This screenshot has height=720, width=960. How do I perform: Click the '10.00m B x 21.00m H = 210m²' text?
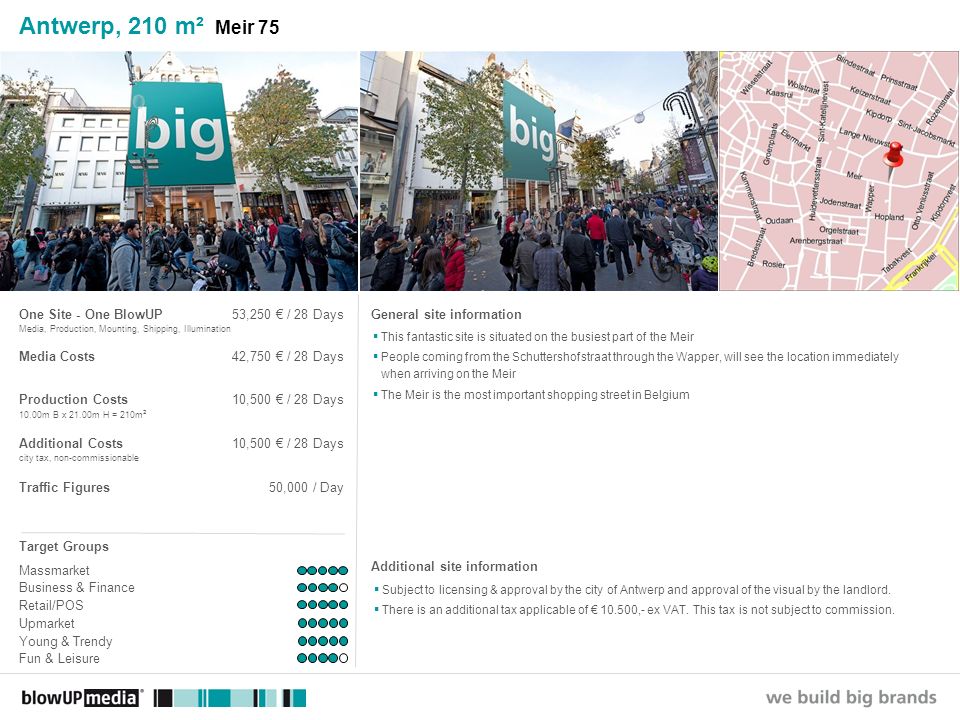(83, 414)
